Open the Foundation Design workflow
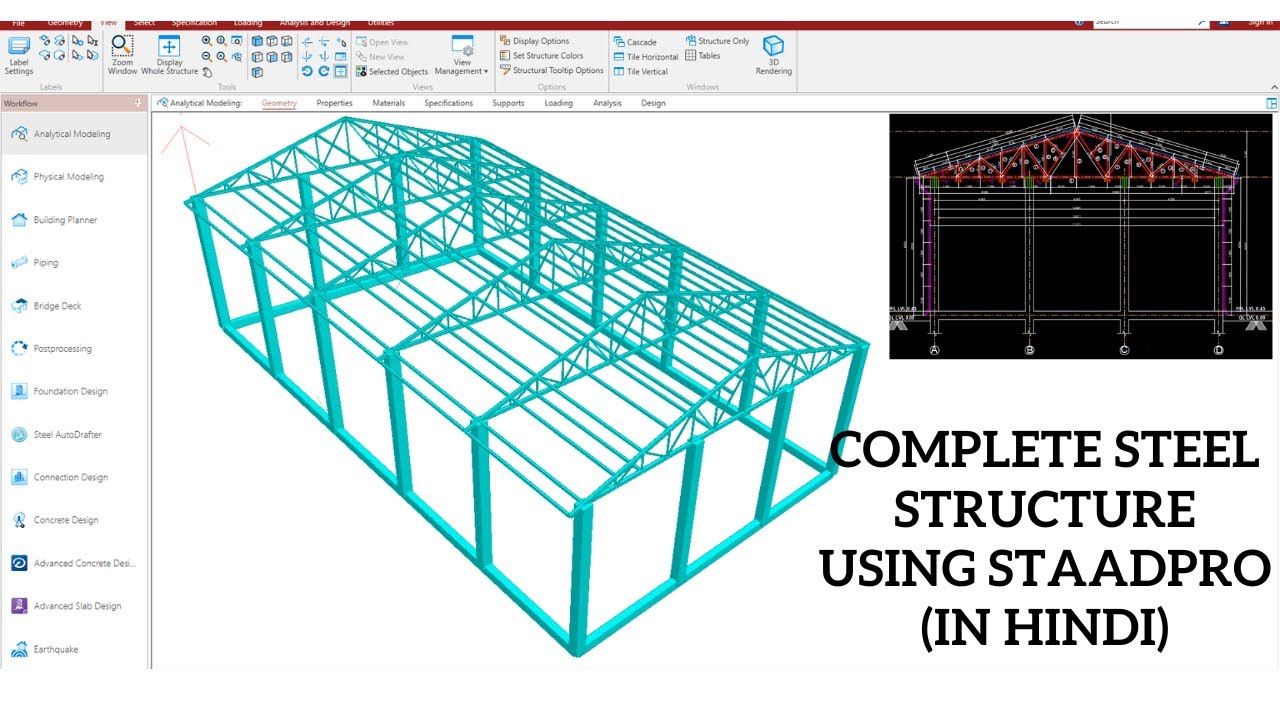This screenshot has width=1280, height=720. click(x=74, y=392)
